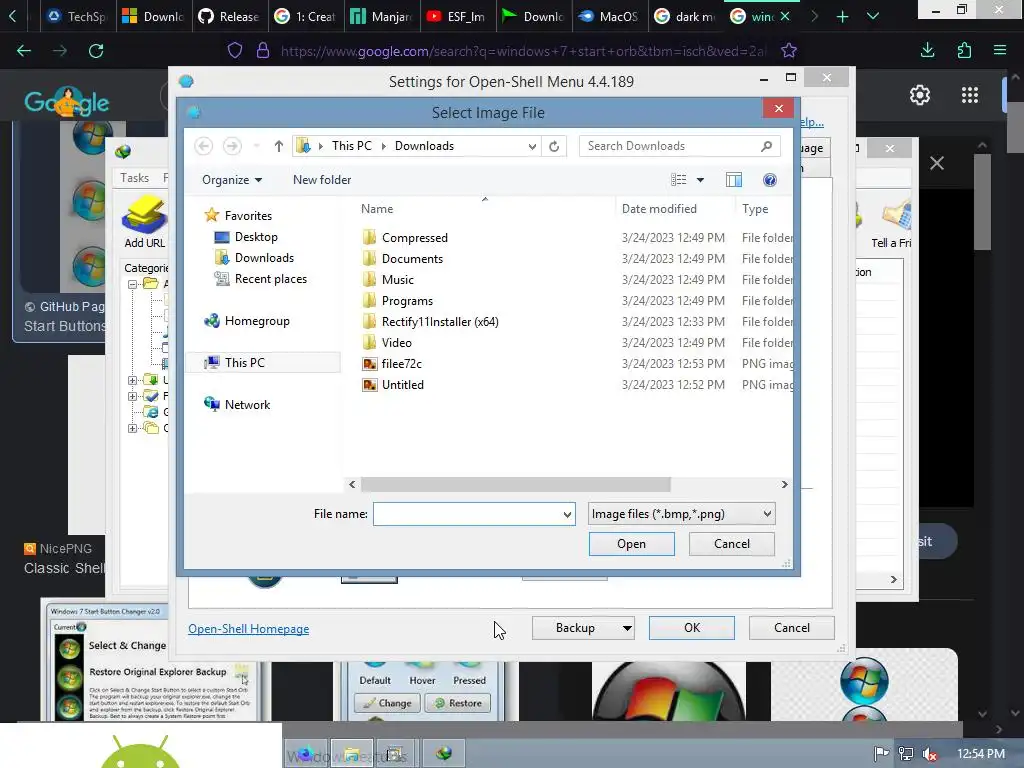Viewport: 1024px width, 768px height.
Task: Click the horizontal scrollbar right arrow in file list
Action: pos(784,485)
